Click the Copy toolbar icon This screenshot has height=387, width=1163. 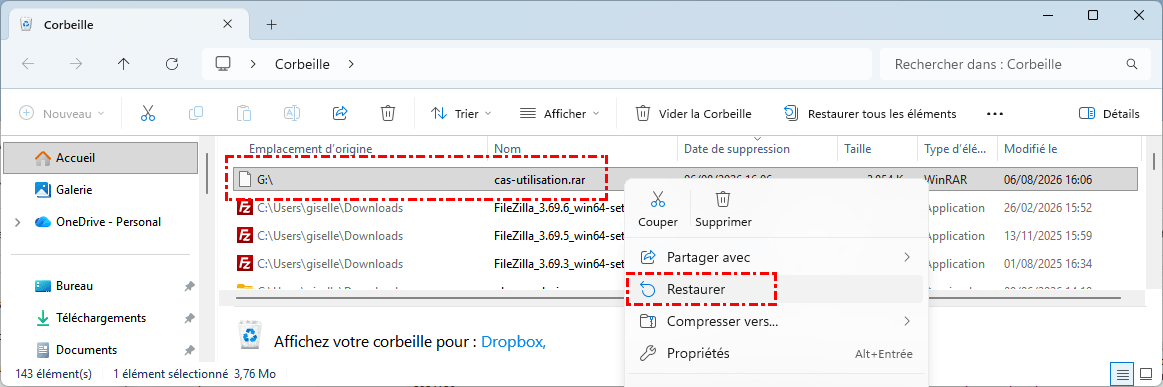196,113
